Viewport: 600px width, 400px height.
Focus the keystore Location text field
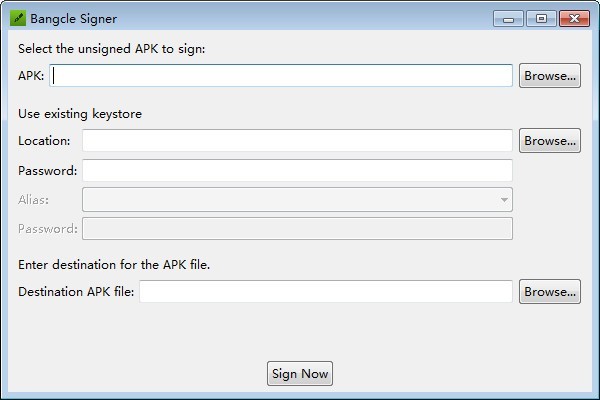tap(297, 140)
